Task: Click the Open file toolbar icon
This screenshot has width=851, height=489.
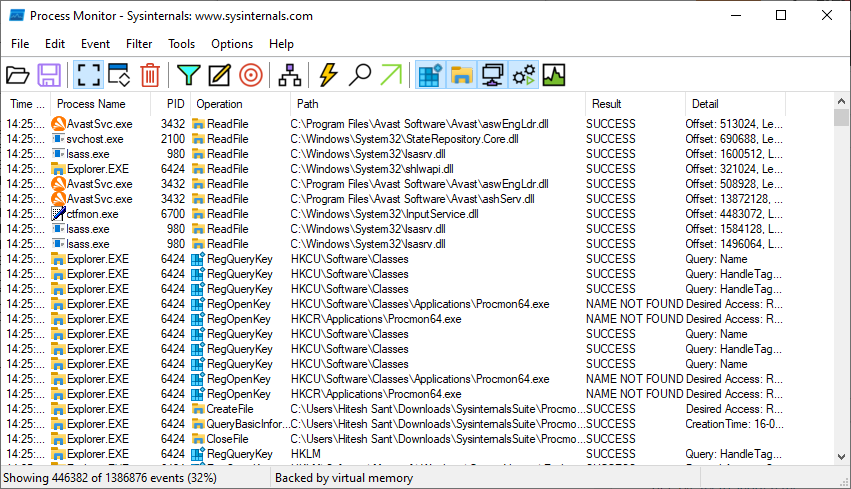Action: pyautogui.click(x=17, y=75)
